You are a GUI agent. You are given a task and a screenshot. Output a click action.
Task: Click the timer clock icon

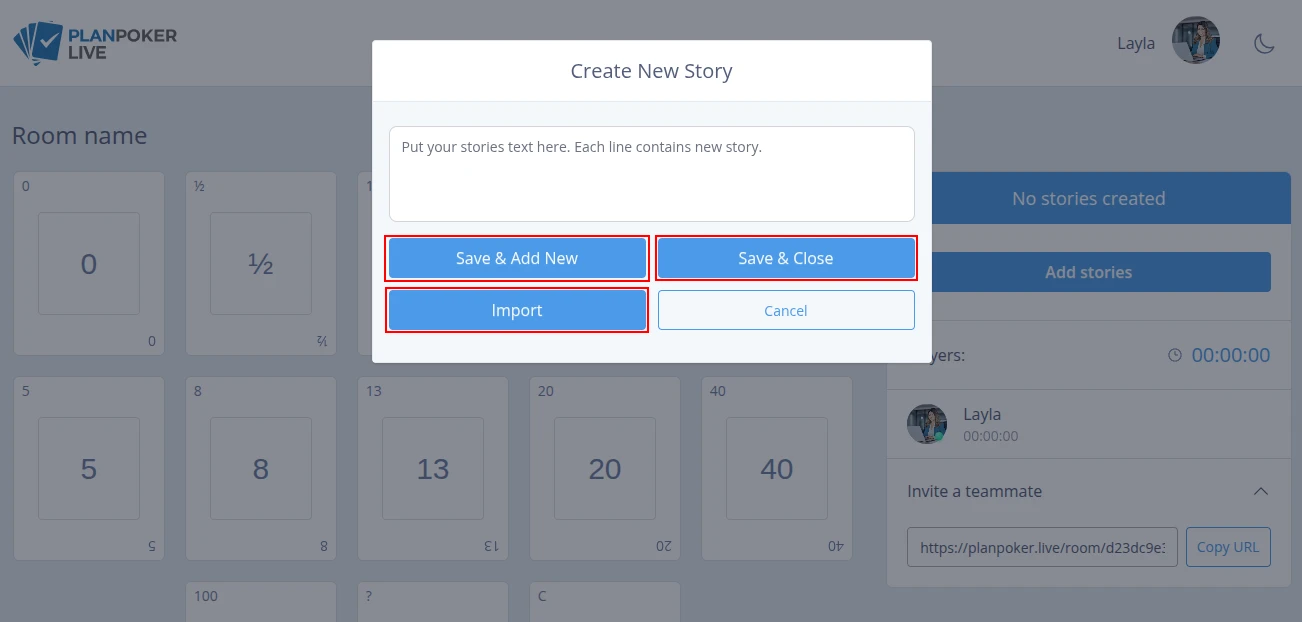pos(1175,355)
